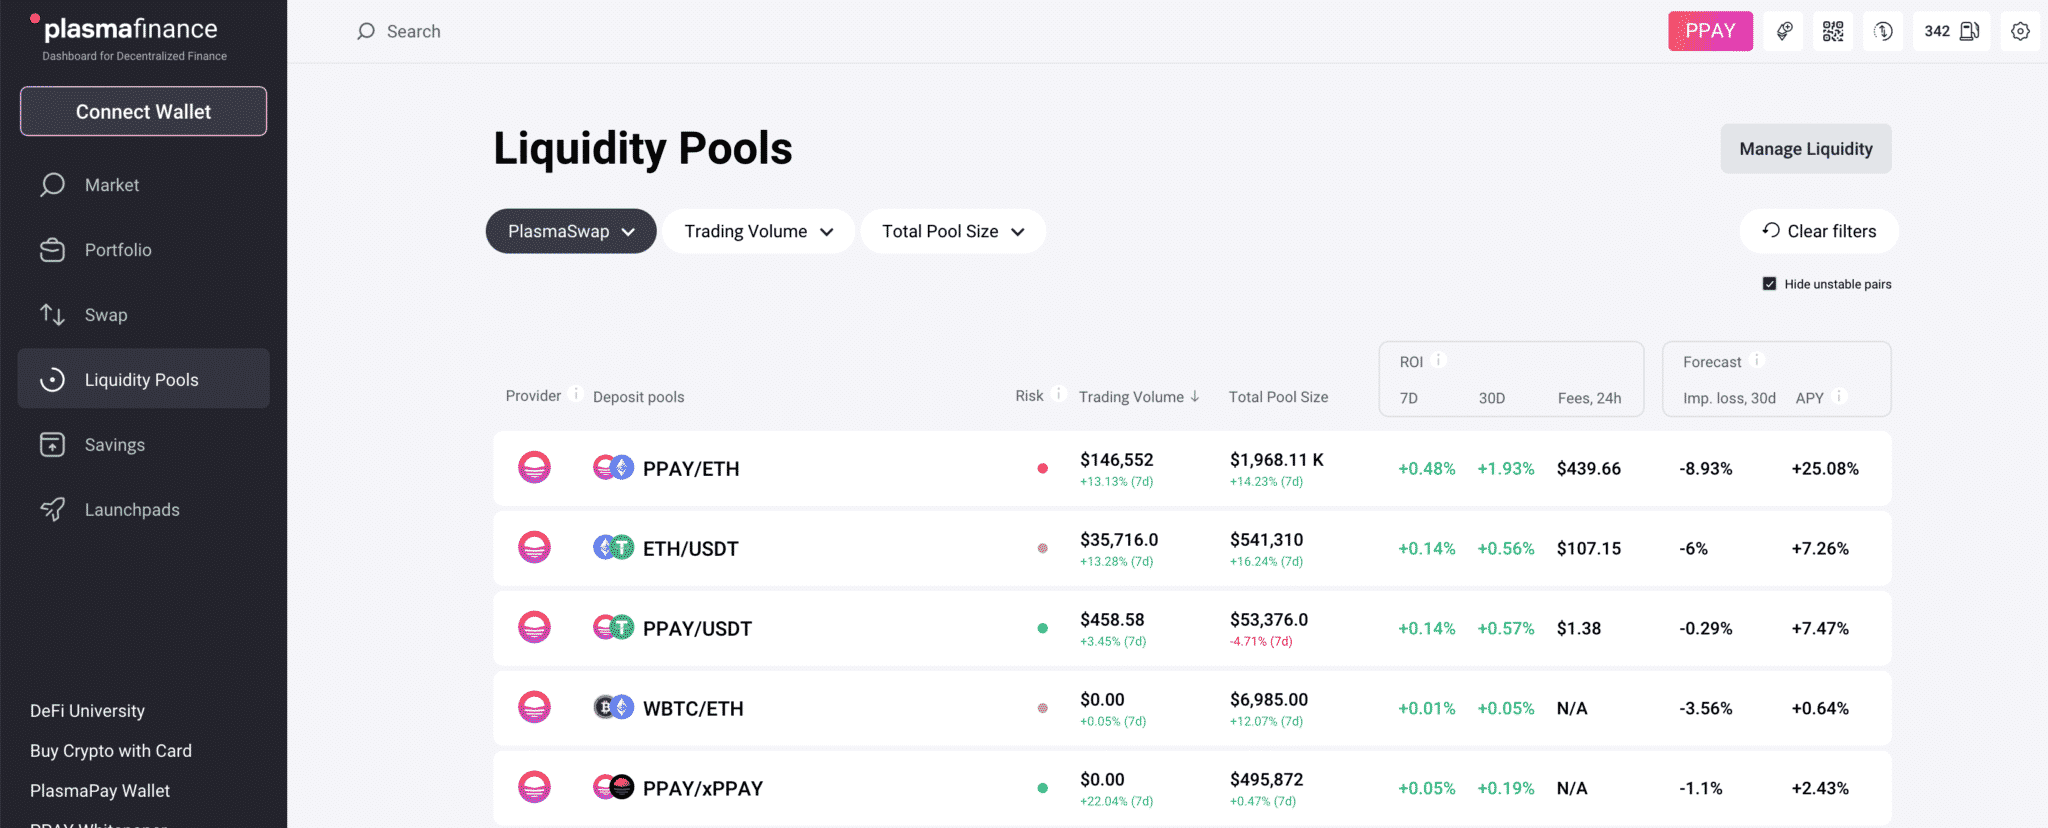Select the PPAY/USDT pool name
This screenshot has height=828, width=2048.
click(697, 629)
